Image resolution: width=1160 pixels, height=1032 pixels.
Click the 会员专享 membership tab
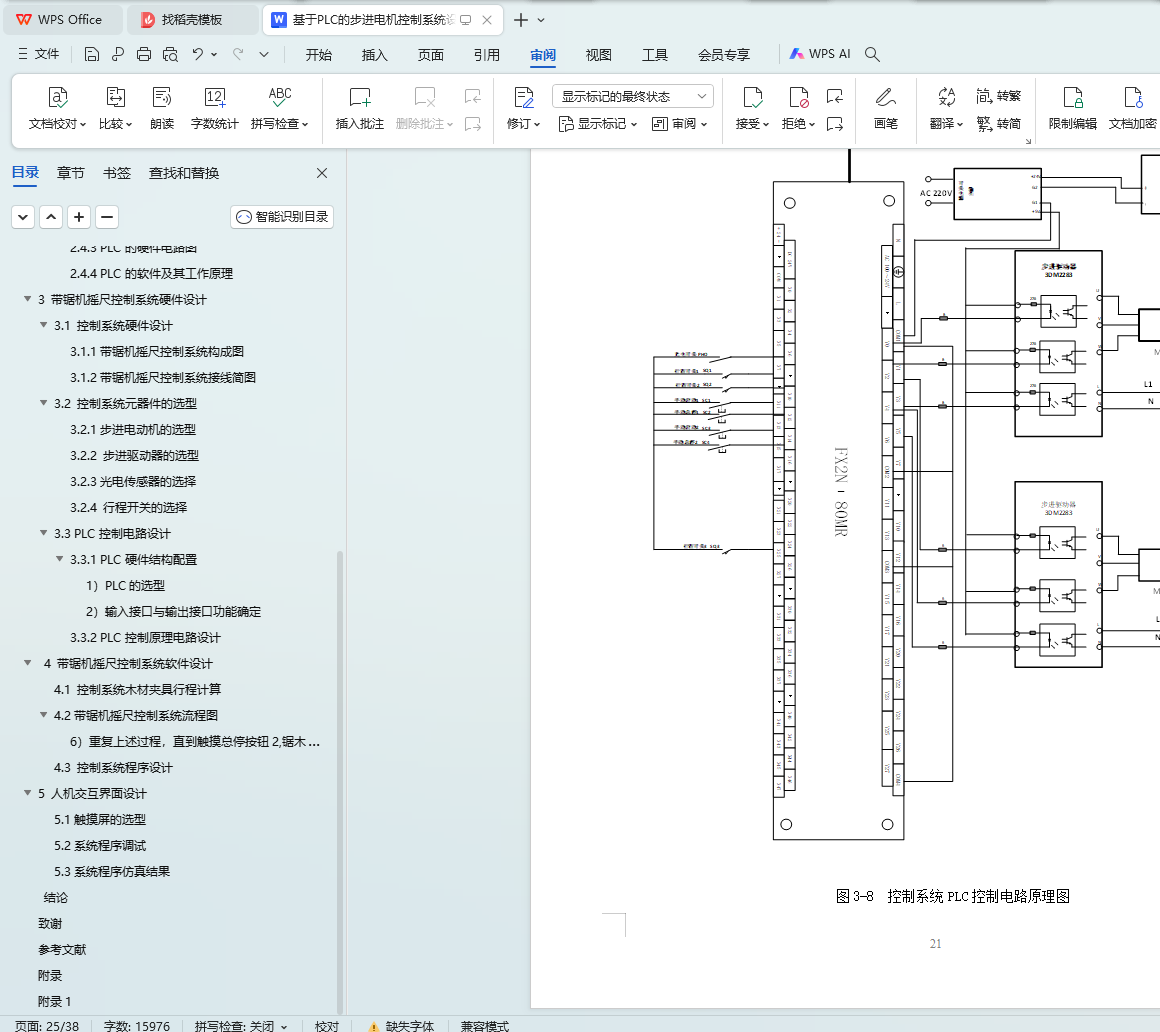724,55
